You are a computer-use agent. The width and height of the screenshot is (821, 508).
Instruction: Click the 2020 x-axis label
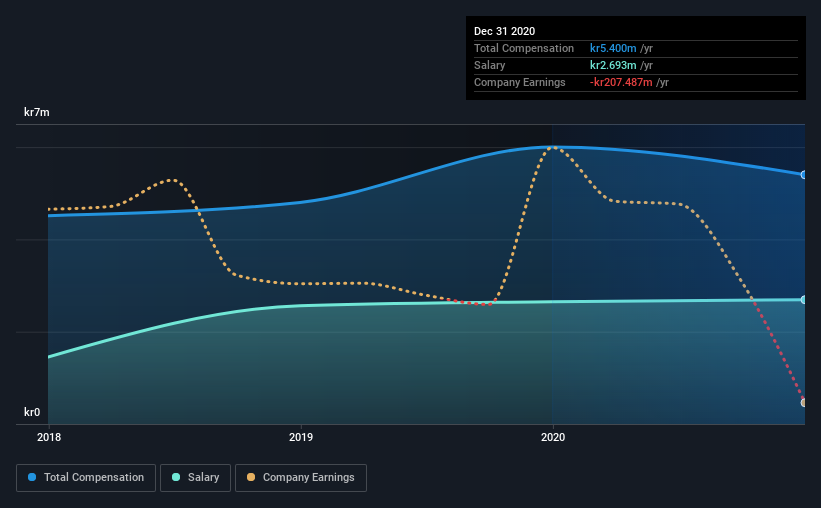click(x=553, y=437)
